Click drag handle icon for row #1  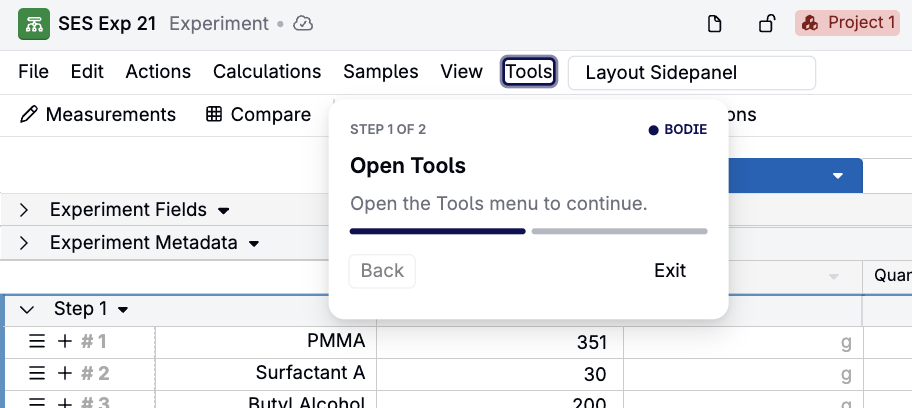(37, 341)
